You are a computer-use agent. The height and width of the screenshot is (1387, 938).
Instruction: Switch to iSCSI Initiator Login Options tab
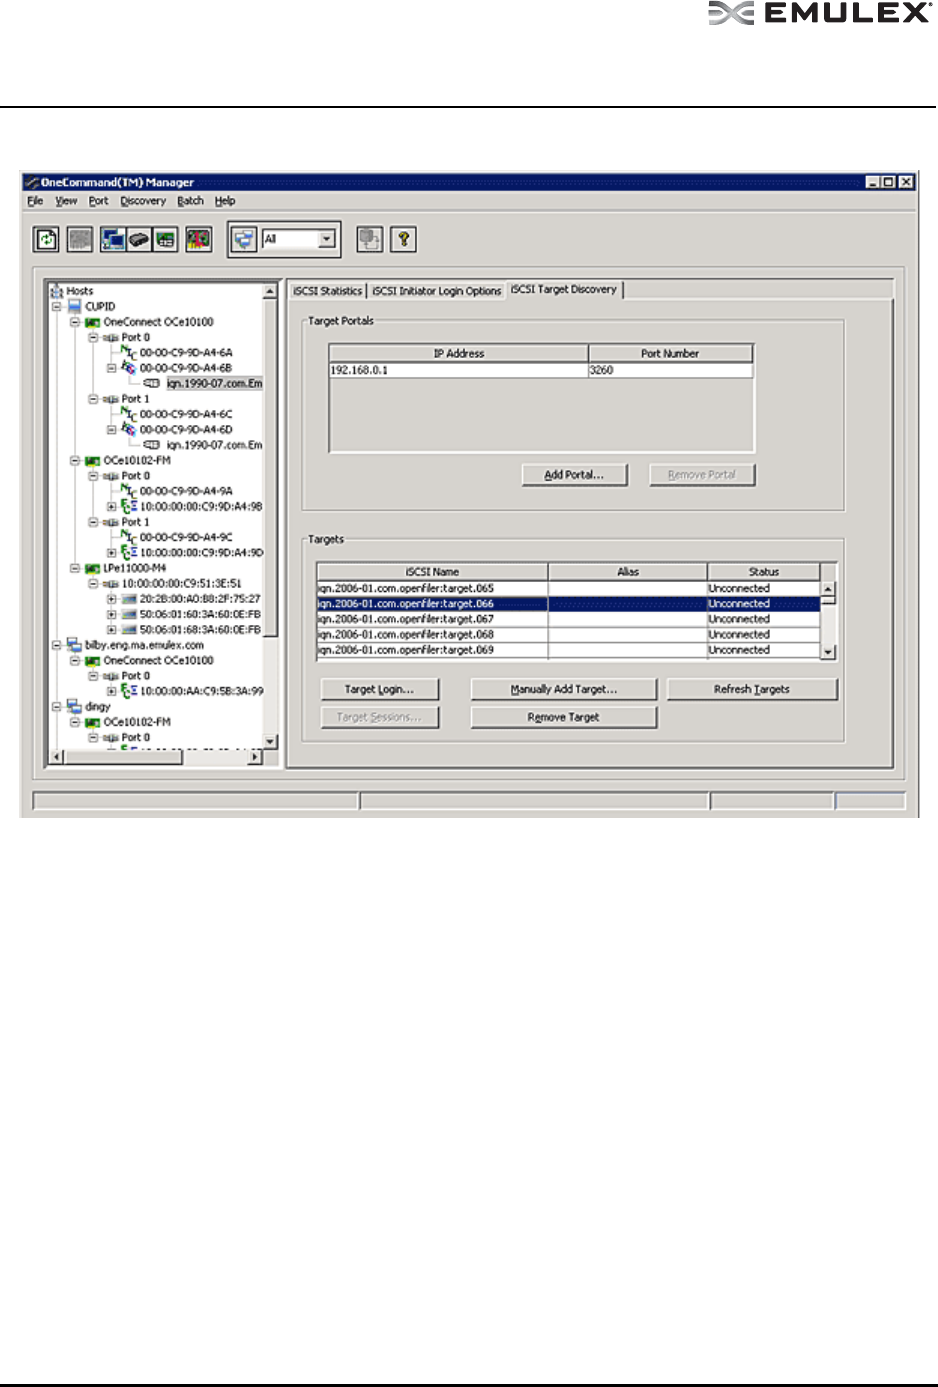point(437,291)
